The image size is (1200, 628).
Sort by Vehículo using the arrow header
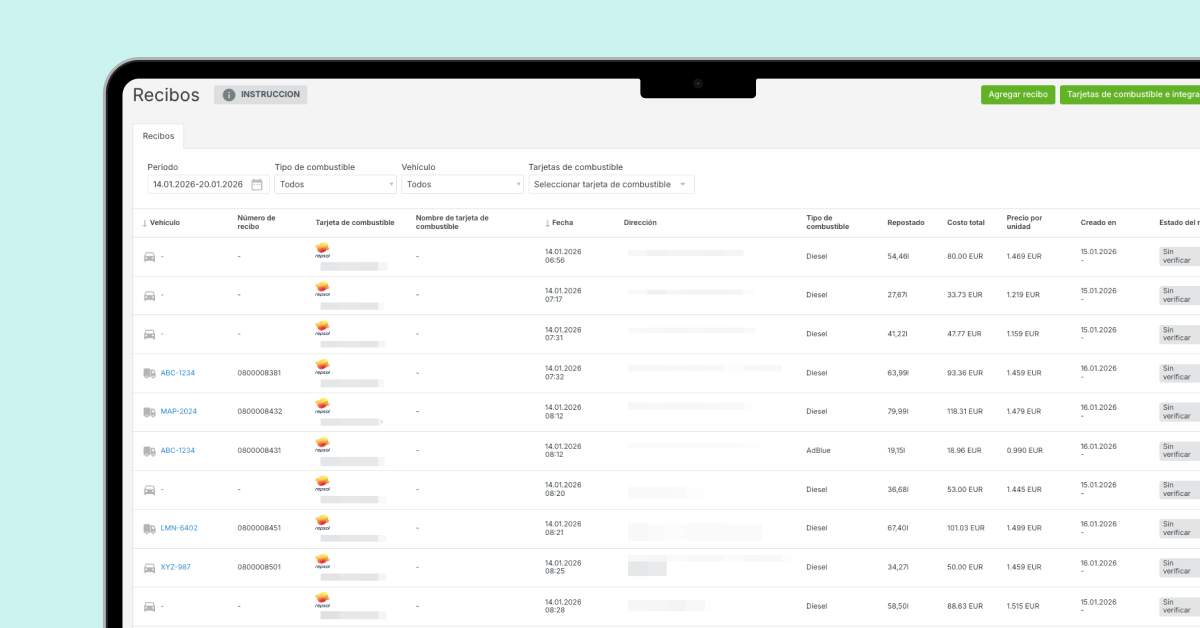pos(162,222)
